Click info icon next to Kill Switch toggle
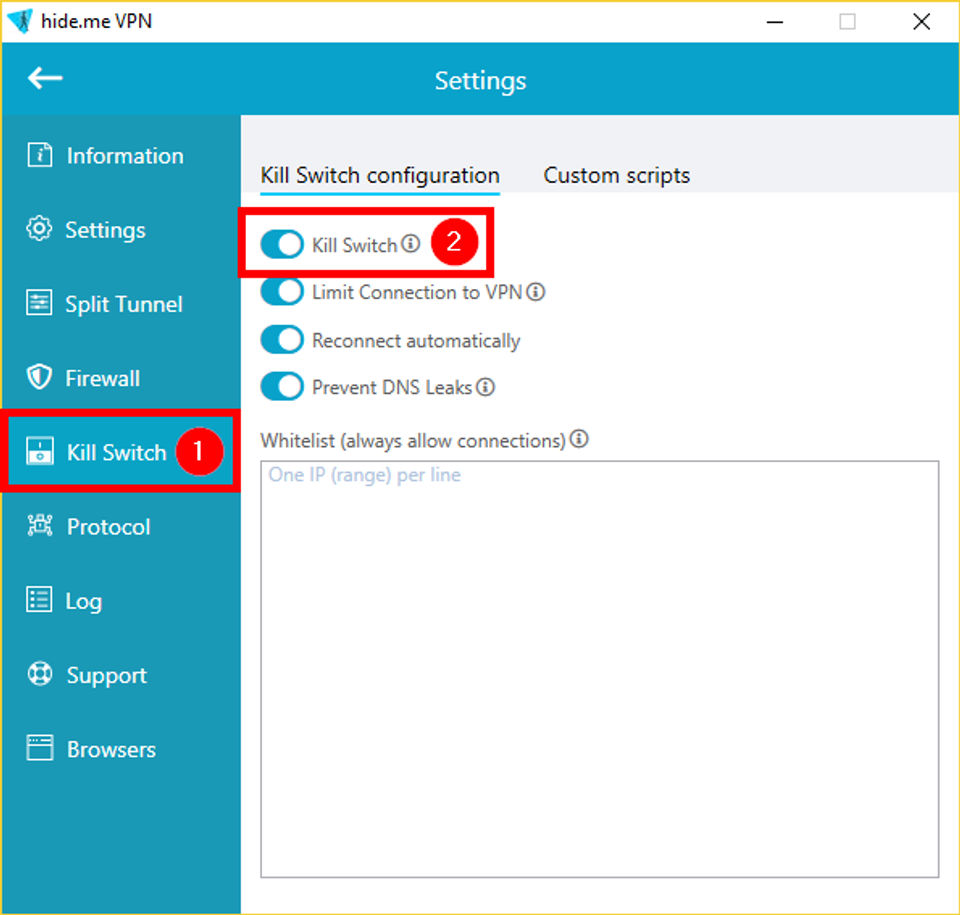Image resolution: width=960 pixels, height=915 pixels. [411, 244]
